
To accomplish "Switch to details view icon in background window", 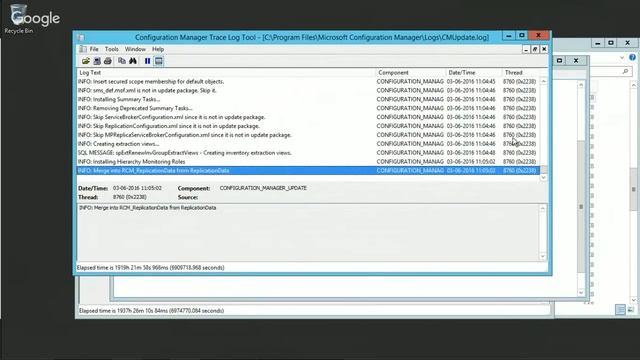I will point(620,310).
